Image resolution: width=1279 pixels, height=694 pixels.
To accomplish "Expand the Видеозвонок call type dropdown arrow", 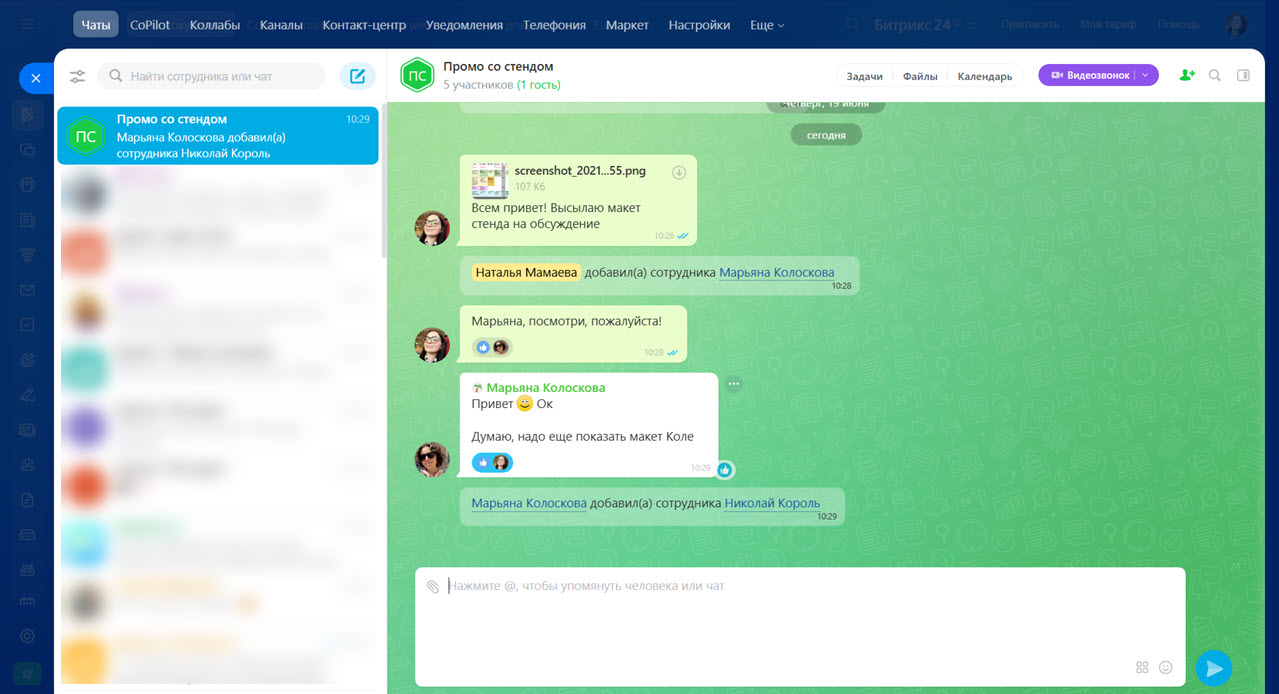I will click(x=1146, y=75).
